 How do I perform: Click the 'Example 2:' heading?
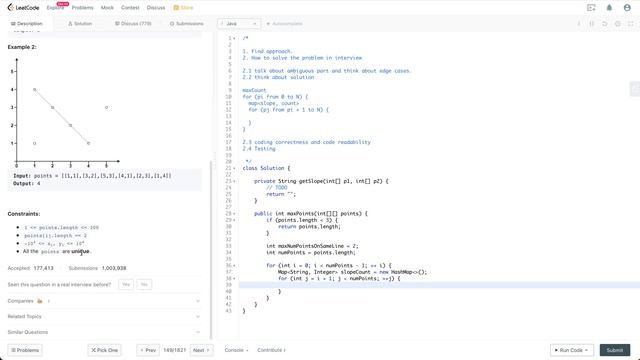coord(22,47)
